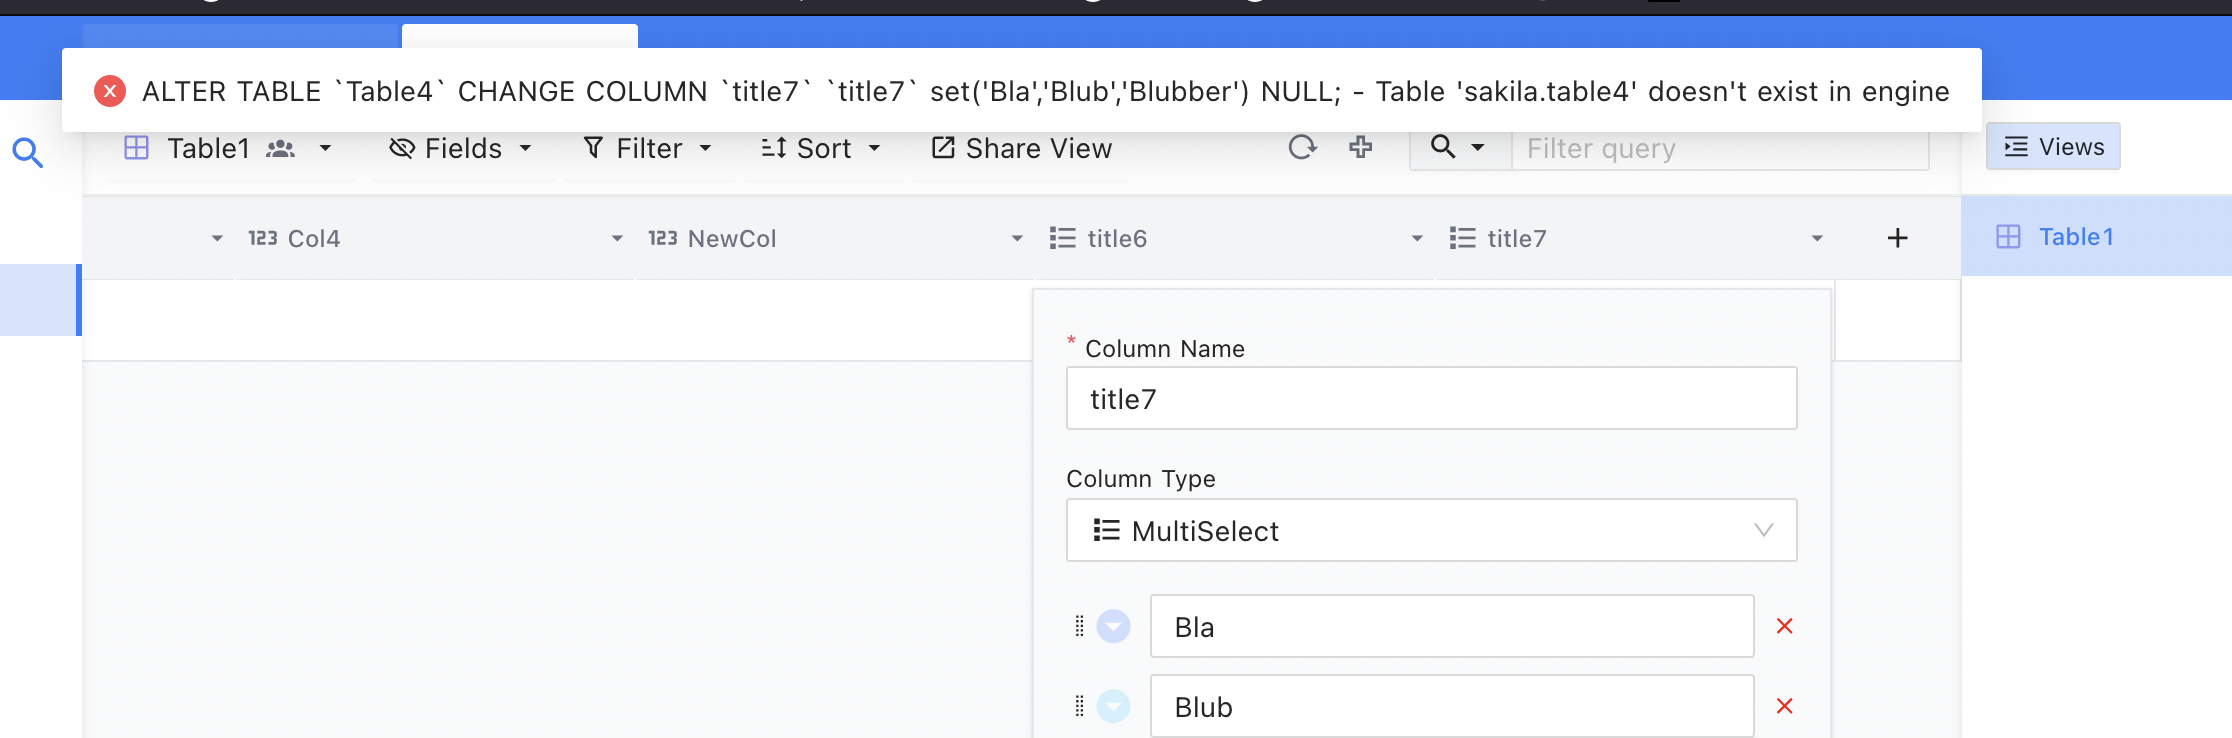This screenshot has width=2232, height=738.
Task: Click the reload data icon
Action: click(1302, 148)
